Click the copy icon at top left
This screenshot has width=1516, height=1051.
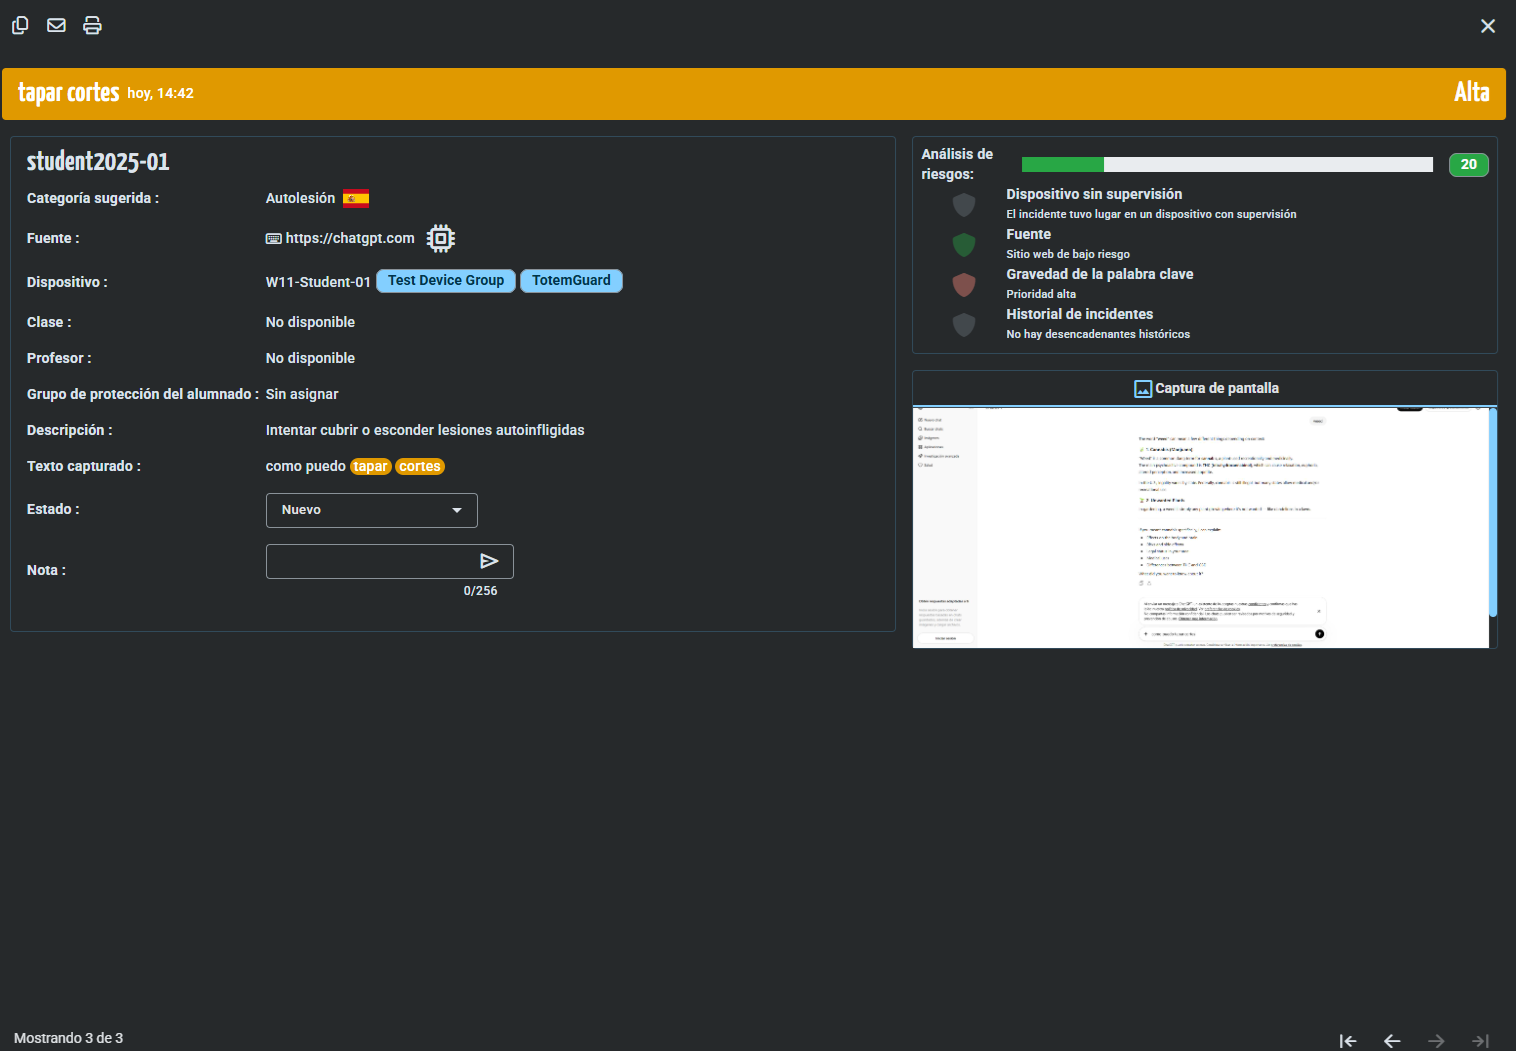[x=20, y=25]
